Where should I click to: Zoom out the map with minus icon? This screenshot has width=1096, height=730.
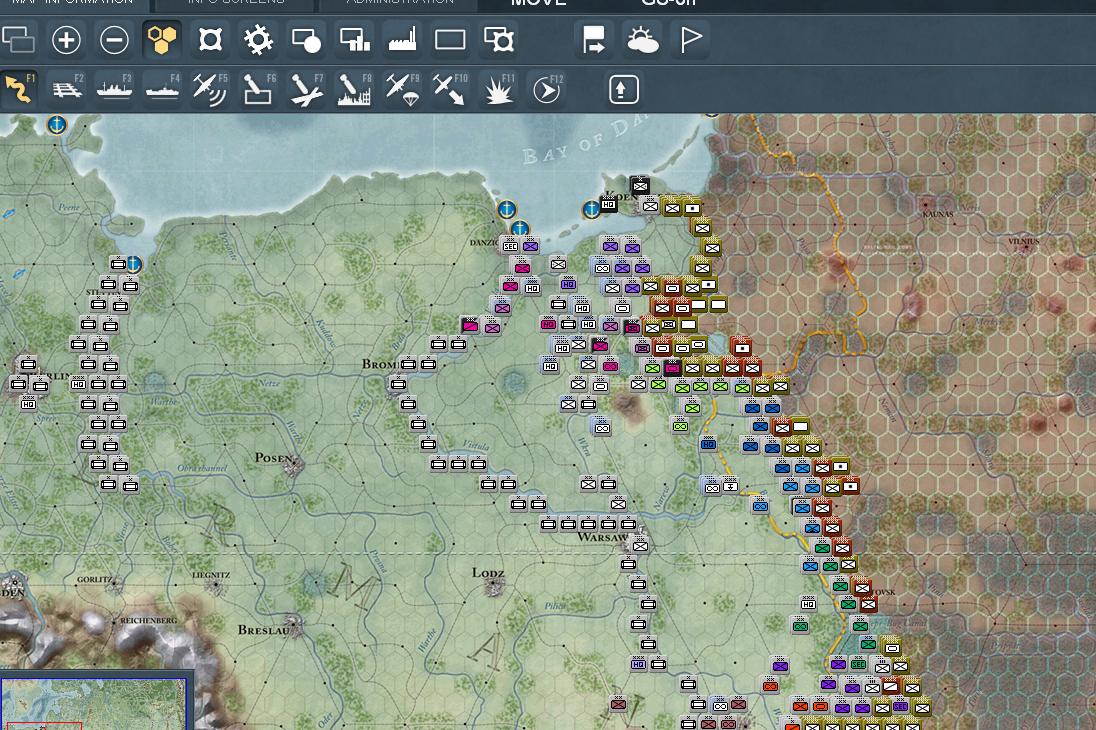[x=114, y=39]
